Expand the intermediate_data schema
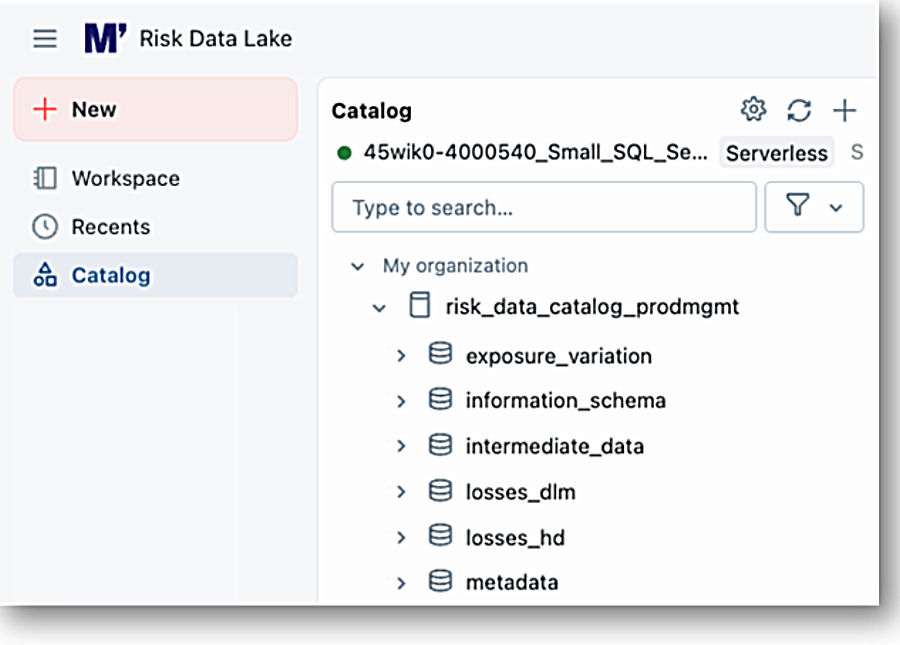Viewport: 900px width, 645px height. (x=401, y=446)
